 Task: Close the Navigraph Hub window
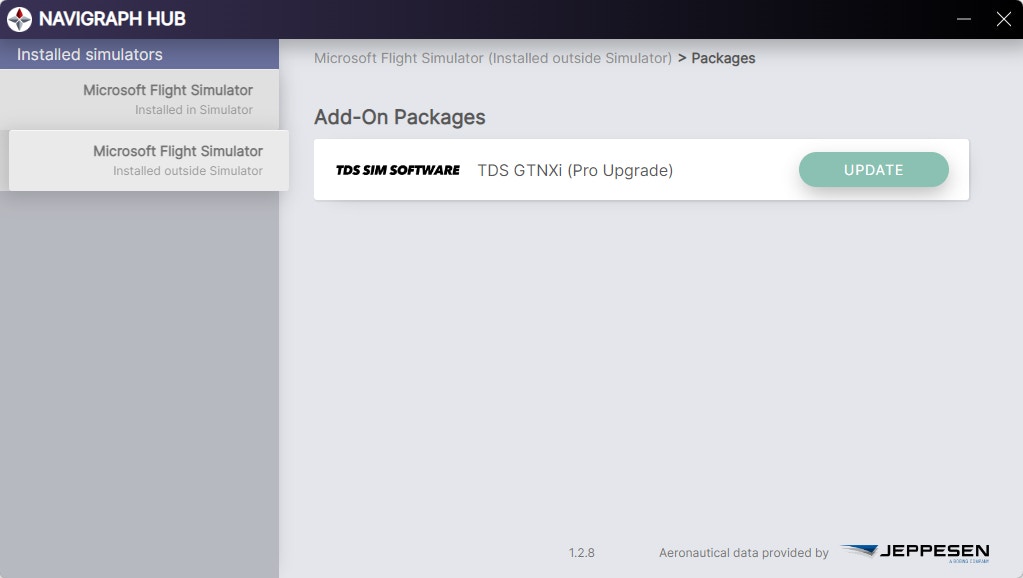click(1004, 19)
